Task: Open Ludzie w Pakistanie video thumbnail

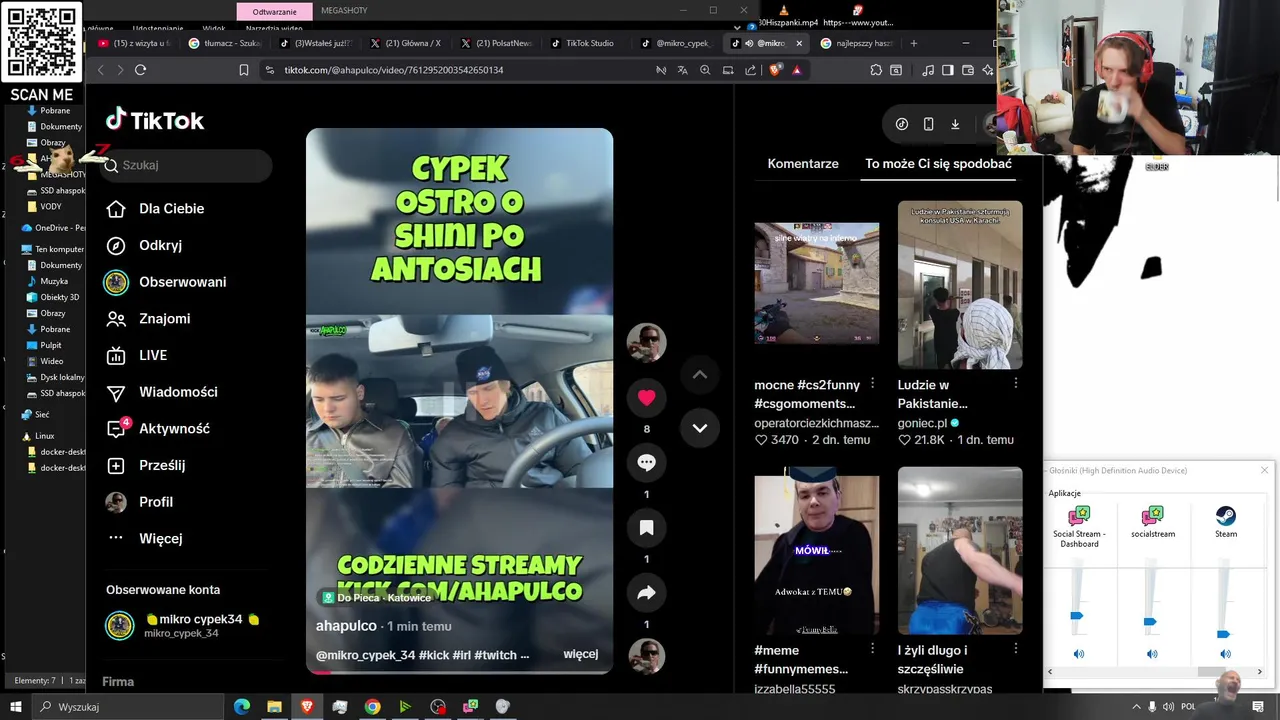Action: (960, 285)
